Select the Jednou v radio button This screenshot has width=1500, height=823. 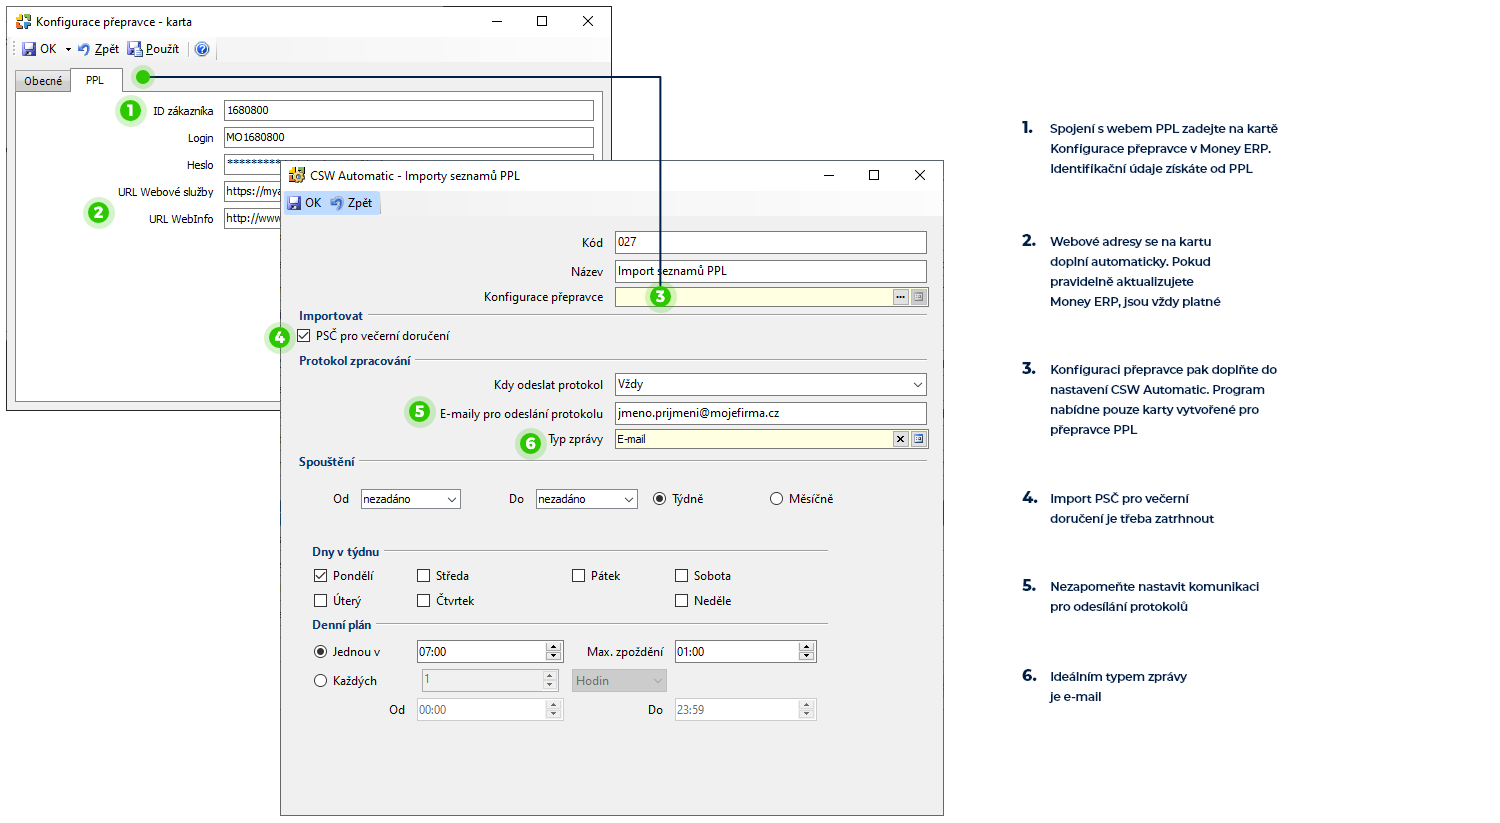pyautogui.click(x=321, y=652)
